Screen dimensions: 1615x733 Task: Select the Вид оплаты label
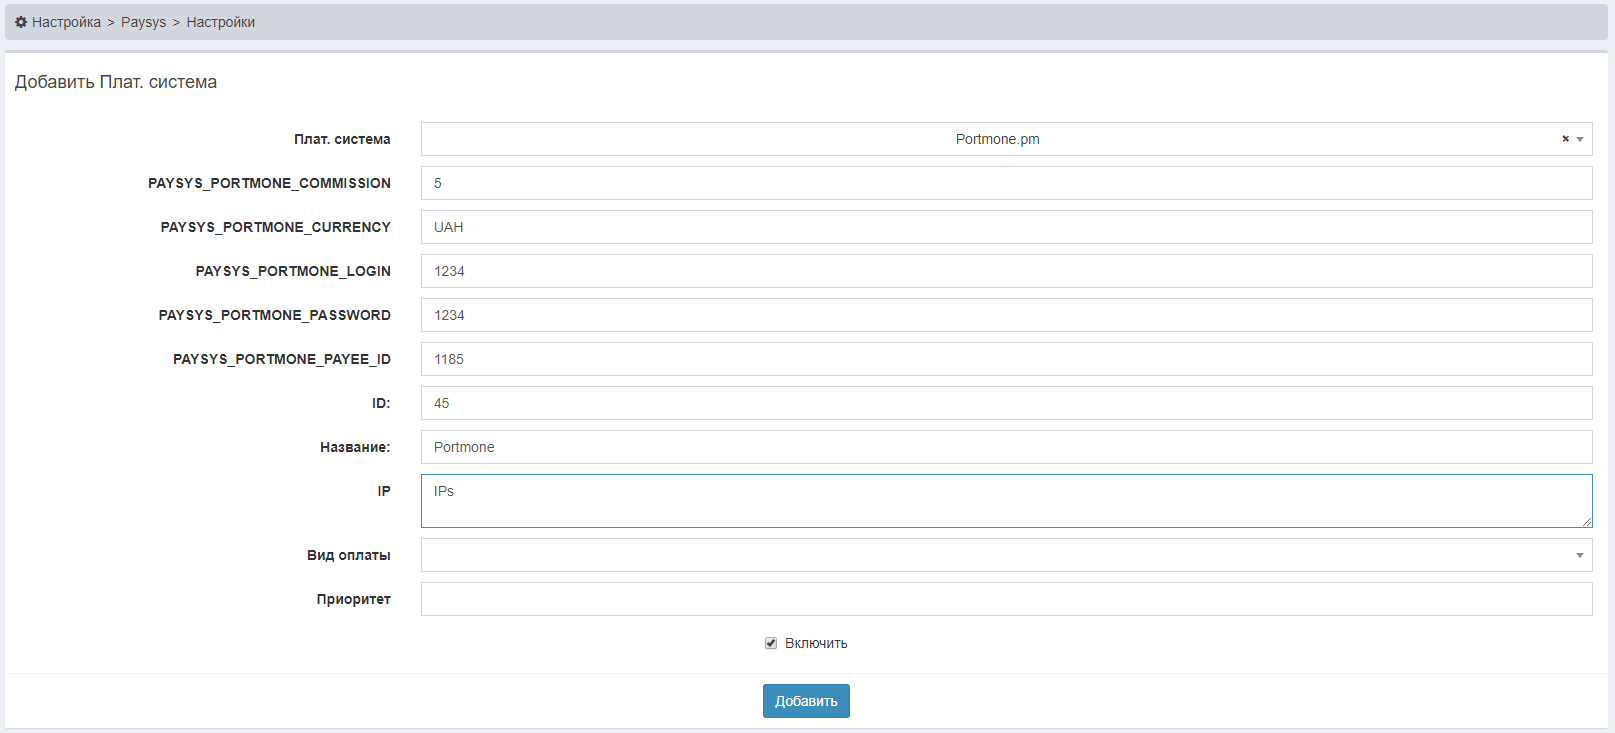pos(349,555)
